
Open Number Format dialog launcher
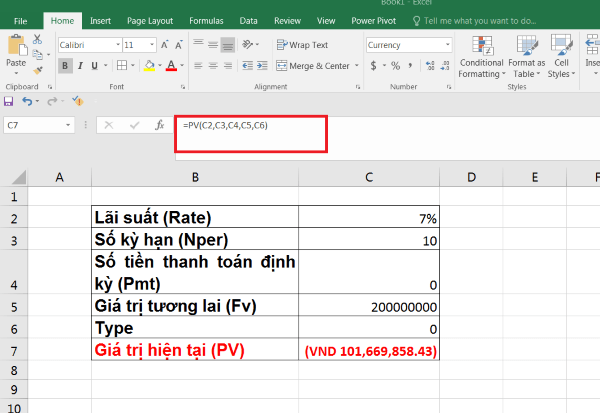tap(448, 87)
